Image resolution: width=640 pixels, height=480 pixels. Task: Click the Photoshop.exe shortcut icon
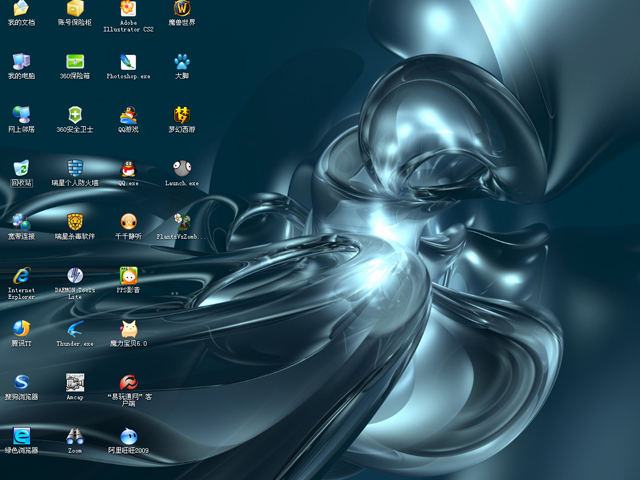[128, 61]
